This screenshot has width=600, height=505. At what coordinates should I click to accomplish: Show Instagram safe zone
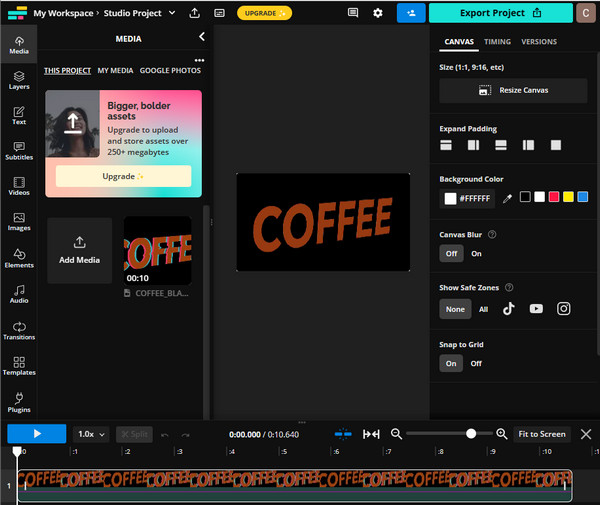coord(563,309)
